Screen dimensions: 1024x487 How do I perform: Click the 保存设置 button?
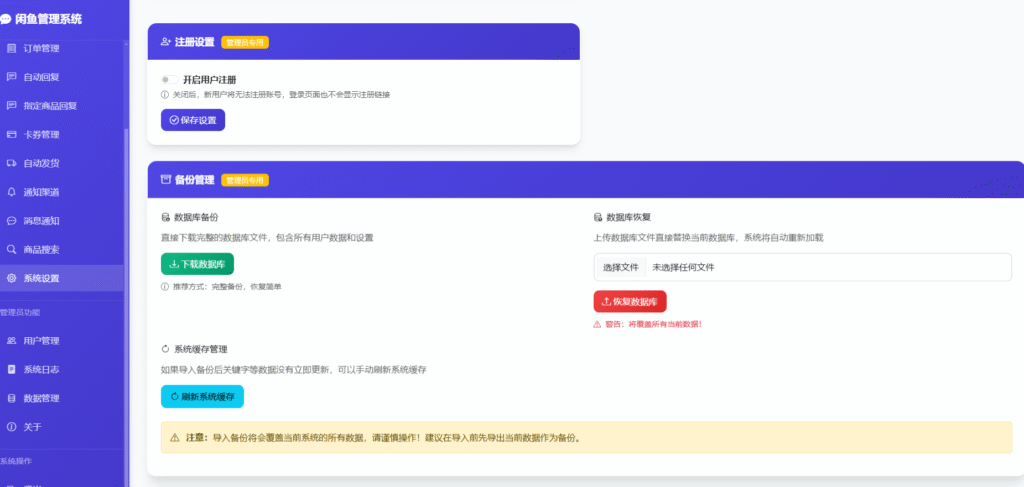coord(193,120)
